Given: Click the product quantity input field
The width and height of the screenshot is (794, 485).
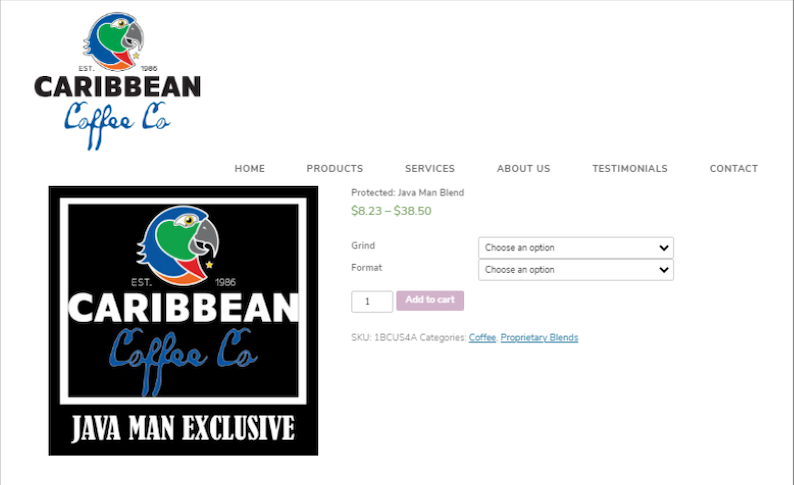Looking at the screenshot, I should (372, 301).
